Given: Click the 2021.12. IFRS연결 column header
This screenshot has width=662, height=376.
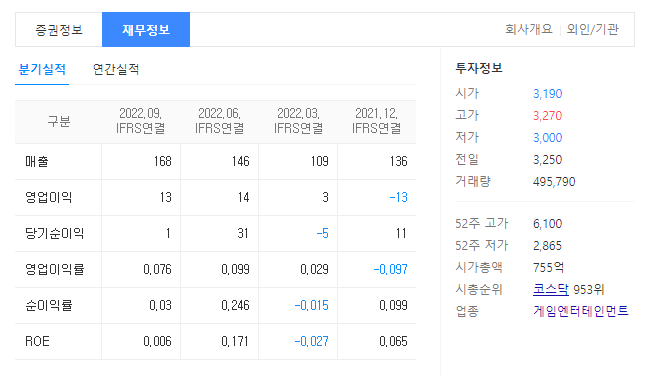Looking at the screenshot, I should (377, 121).
